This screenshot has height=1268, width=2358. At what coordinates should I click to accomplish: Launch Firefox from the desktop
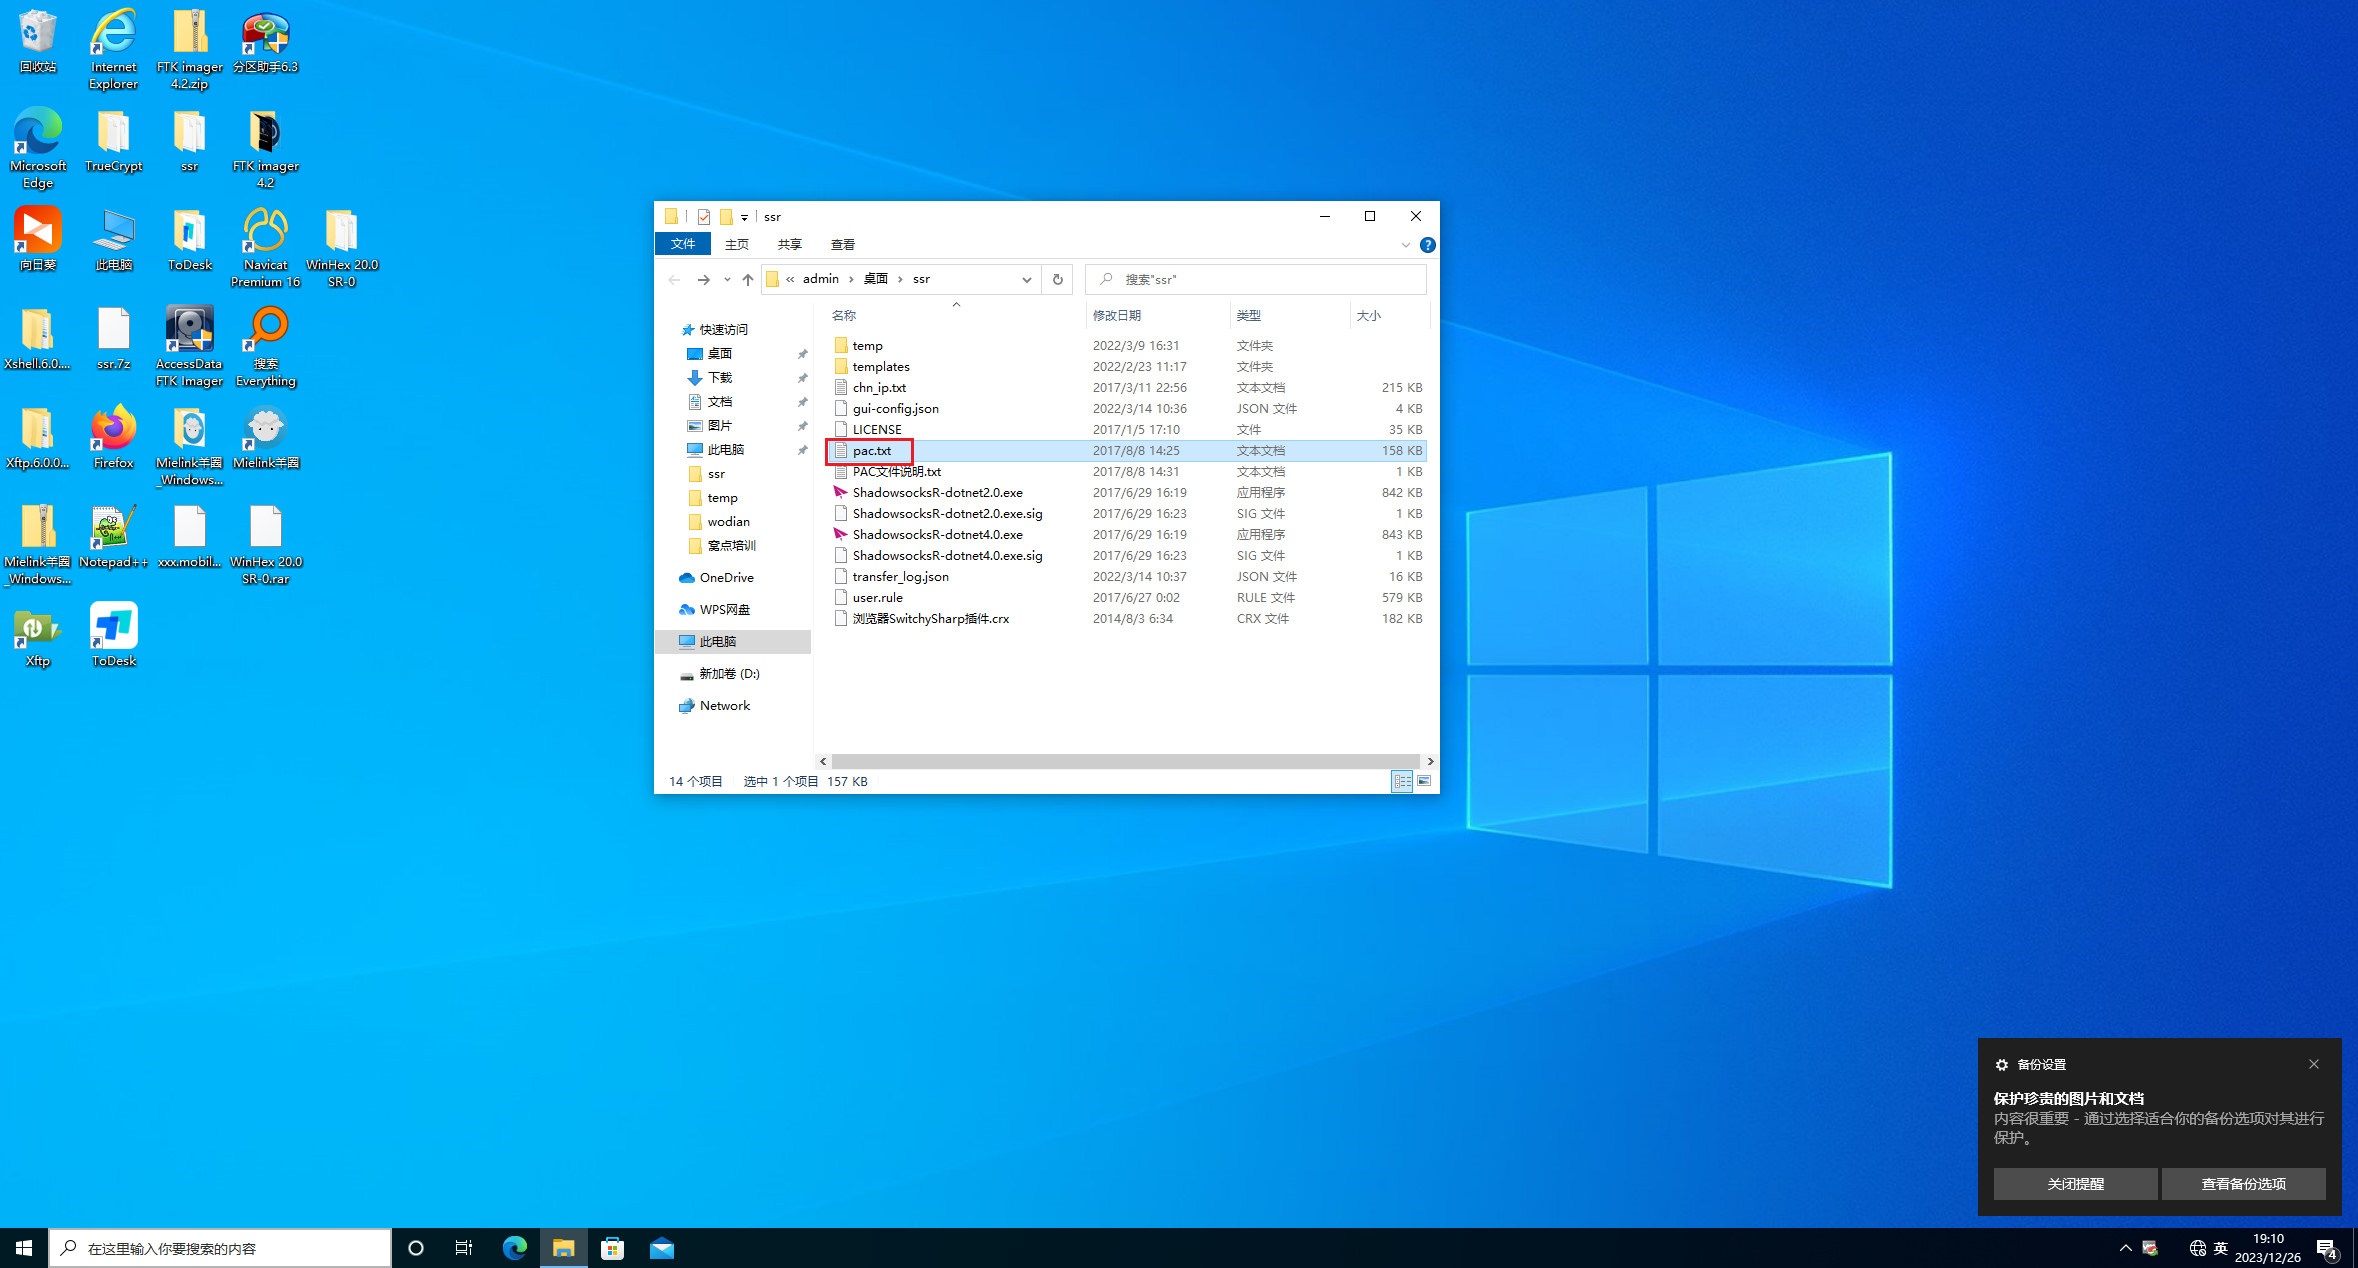pyautogui.click(x=113, y=437)
